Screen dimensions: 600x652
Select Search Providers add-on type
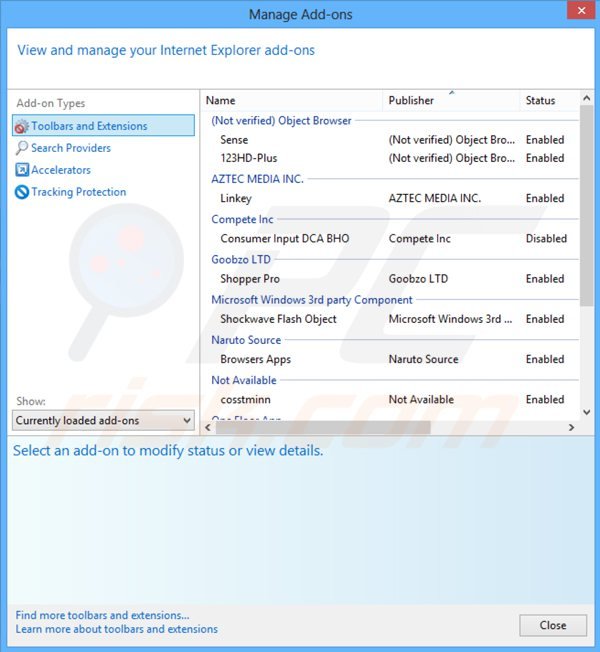point(71,148)
